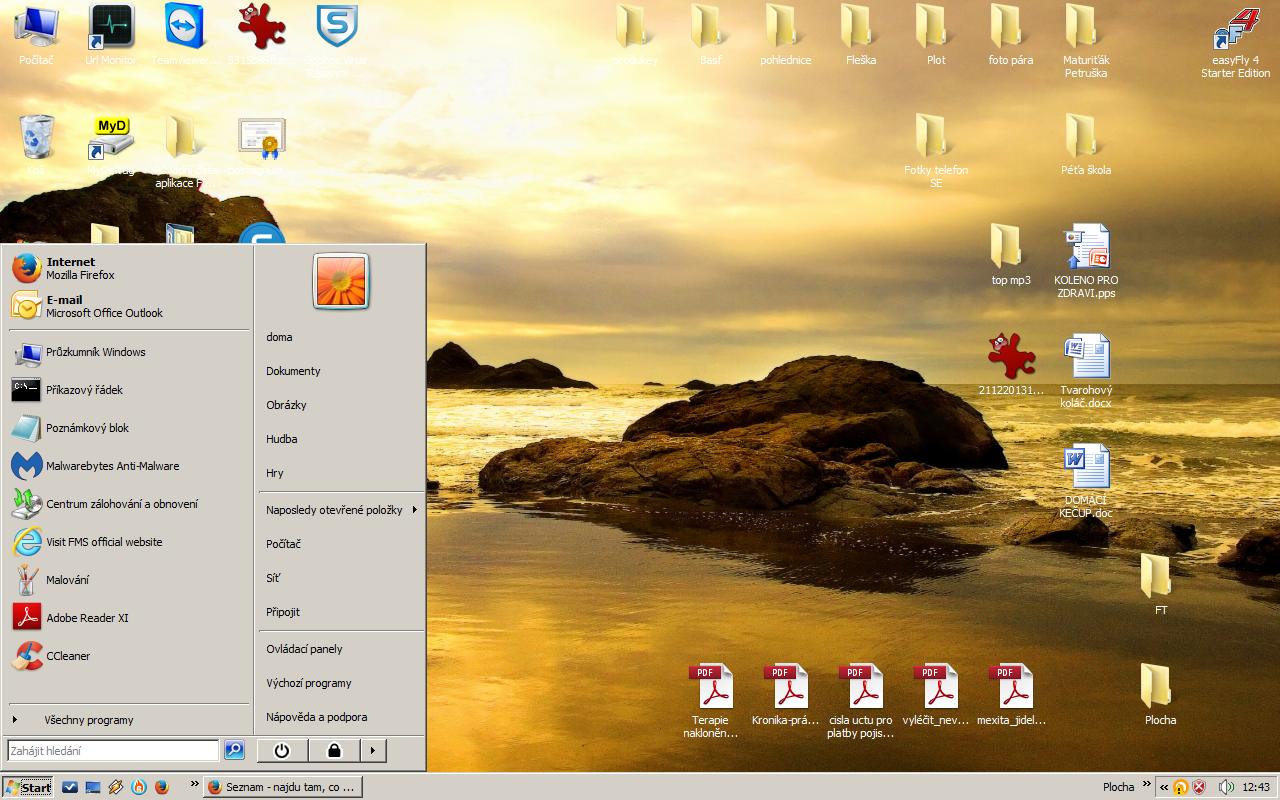1280x800 pixels.
Task: Open the Tvarohový koláč.docx file
Action: [x=1086, y=371]
